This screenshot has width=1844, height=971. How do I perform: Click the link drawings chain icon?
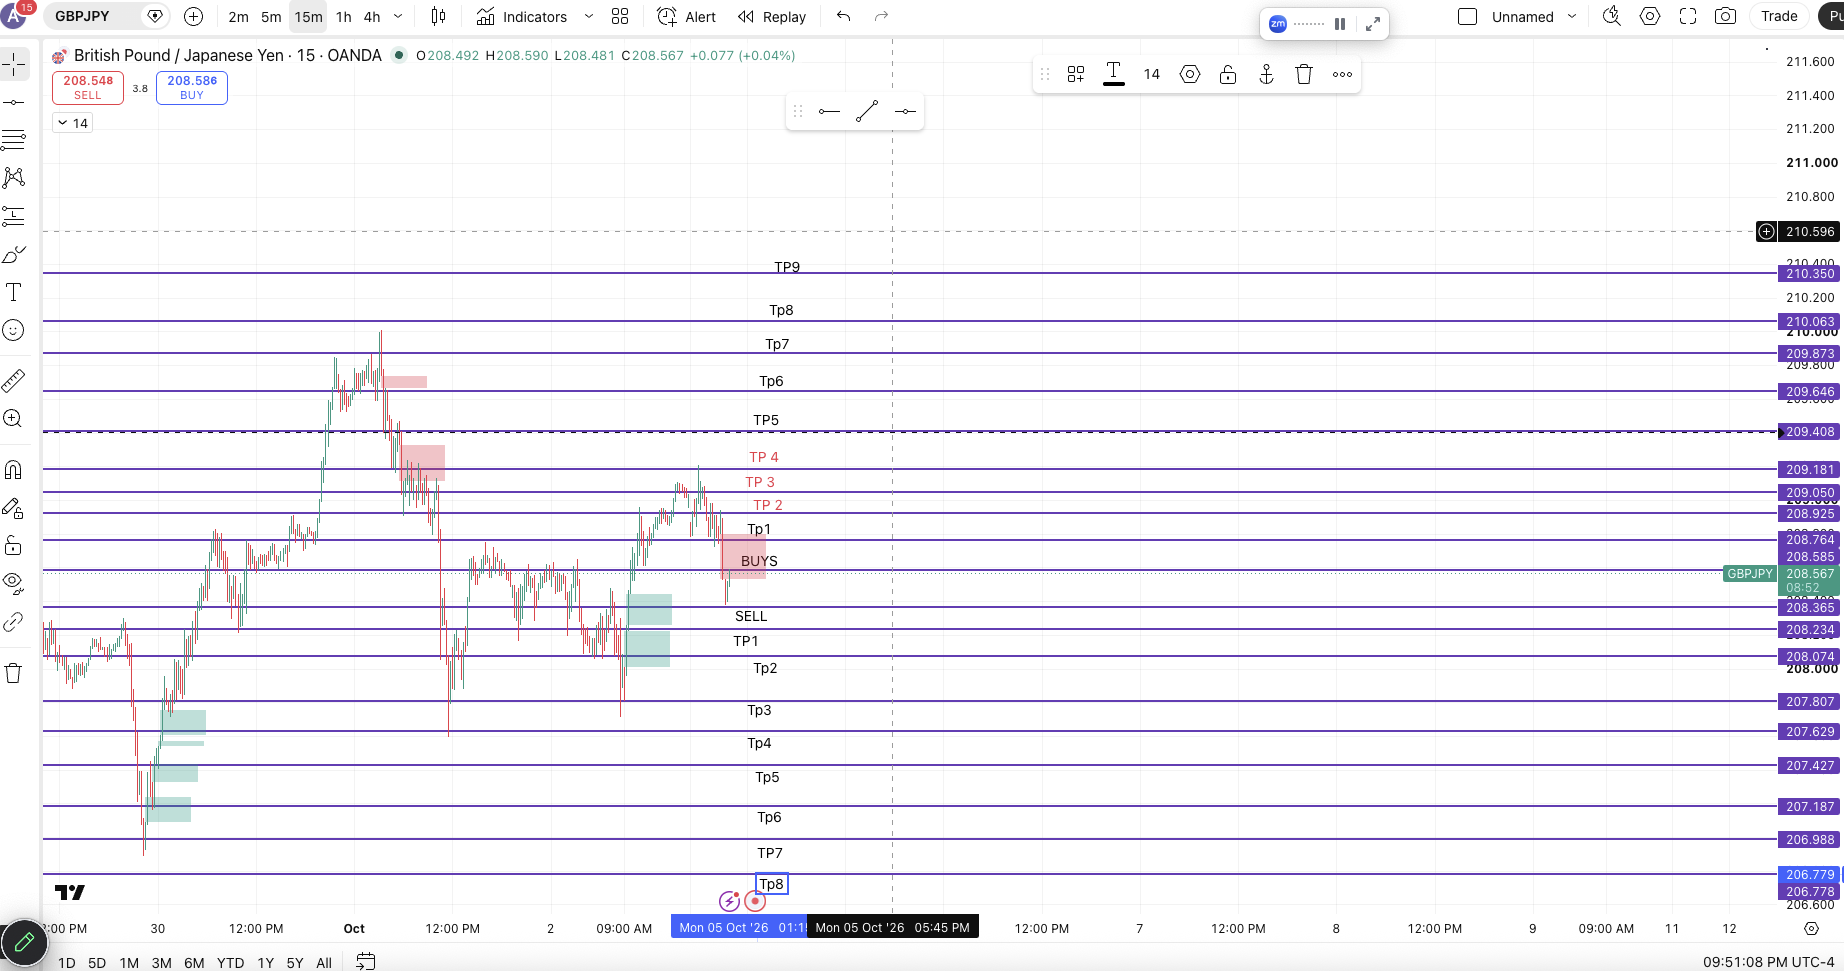click(14, 622)
